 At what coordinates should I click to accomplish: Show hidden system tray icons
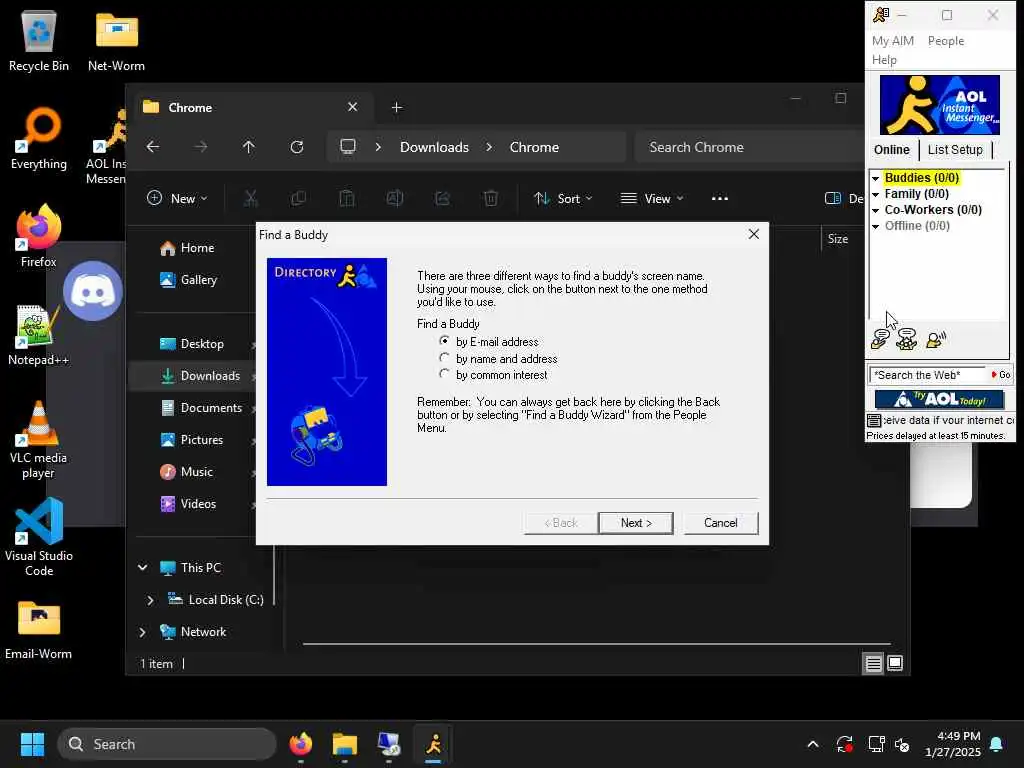click(x=813, y=744)
